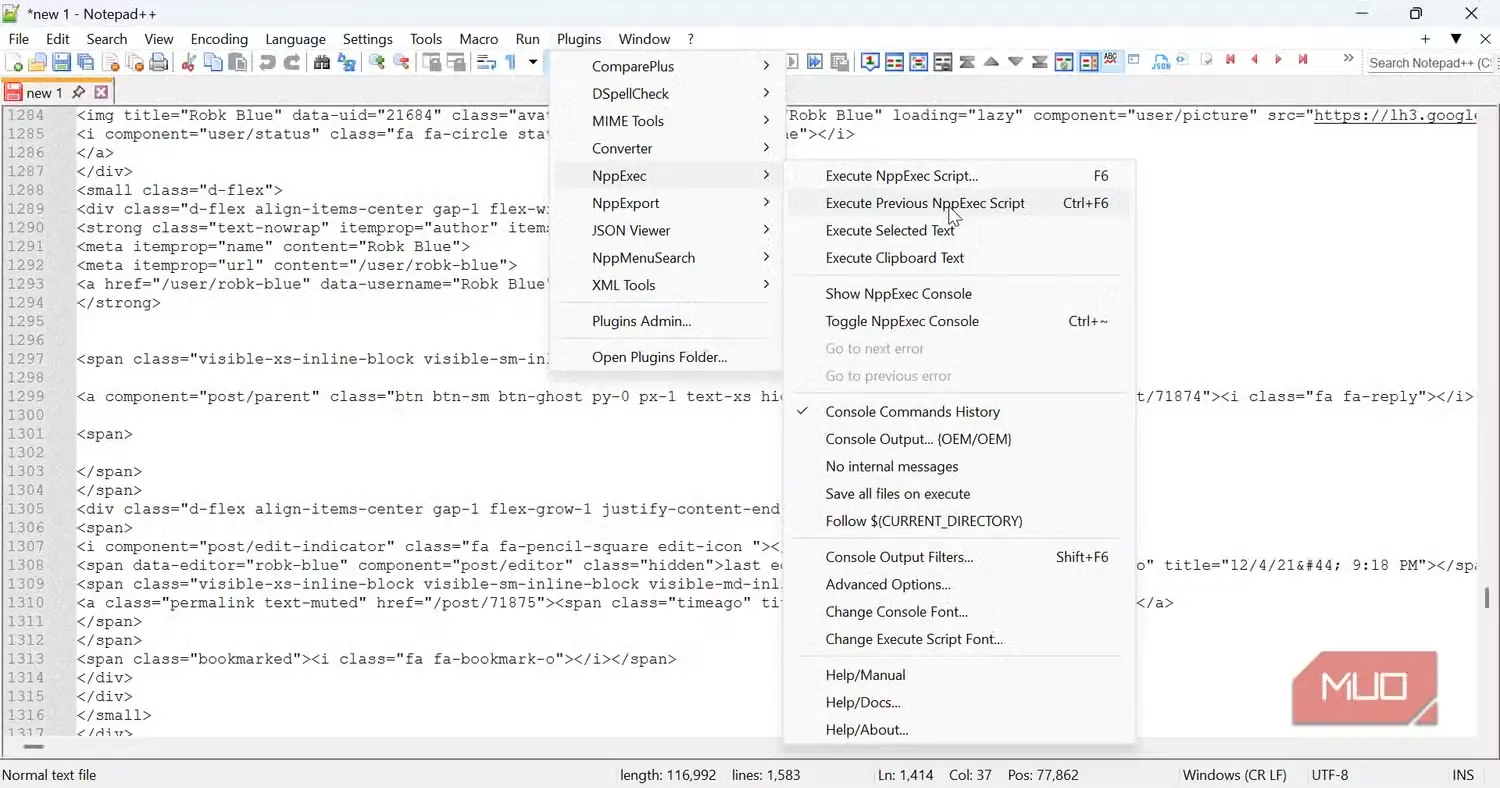Click the Print icon in the toolbar
Viewport: 1500px width, 788px height.
[x=158, y=62]
